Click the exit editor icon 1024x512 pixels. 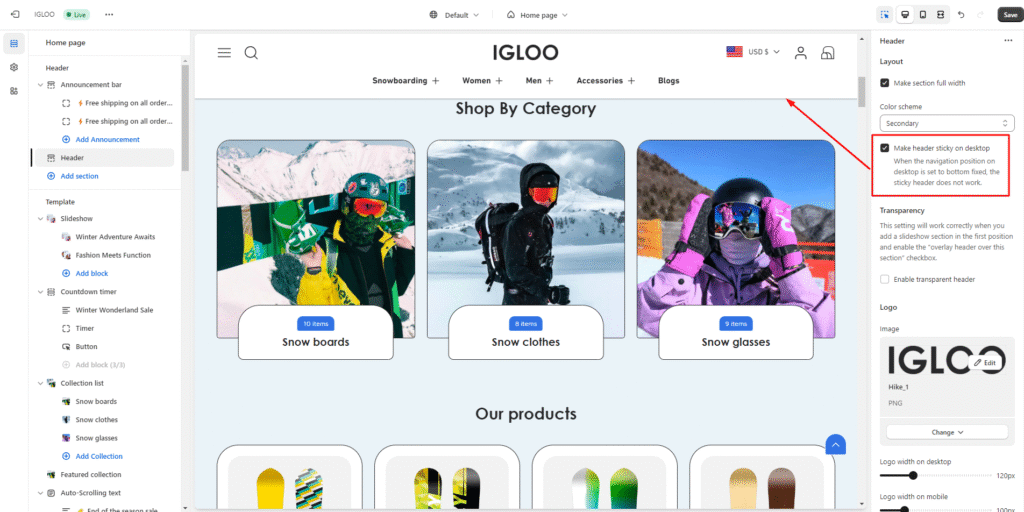(15, 14)
